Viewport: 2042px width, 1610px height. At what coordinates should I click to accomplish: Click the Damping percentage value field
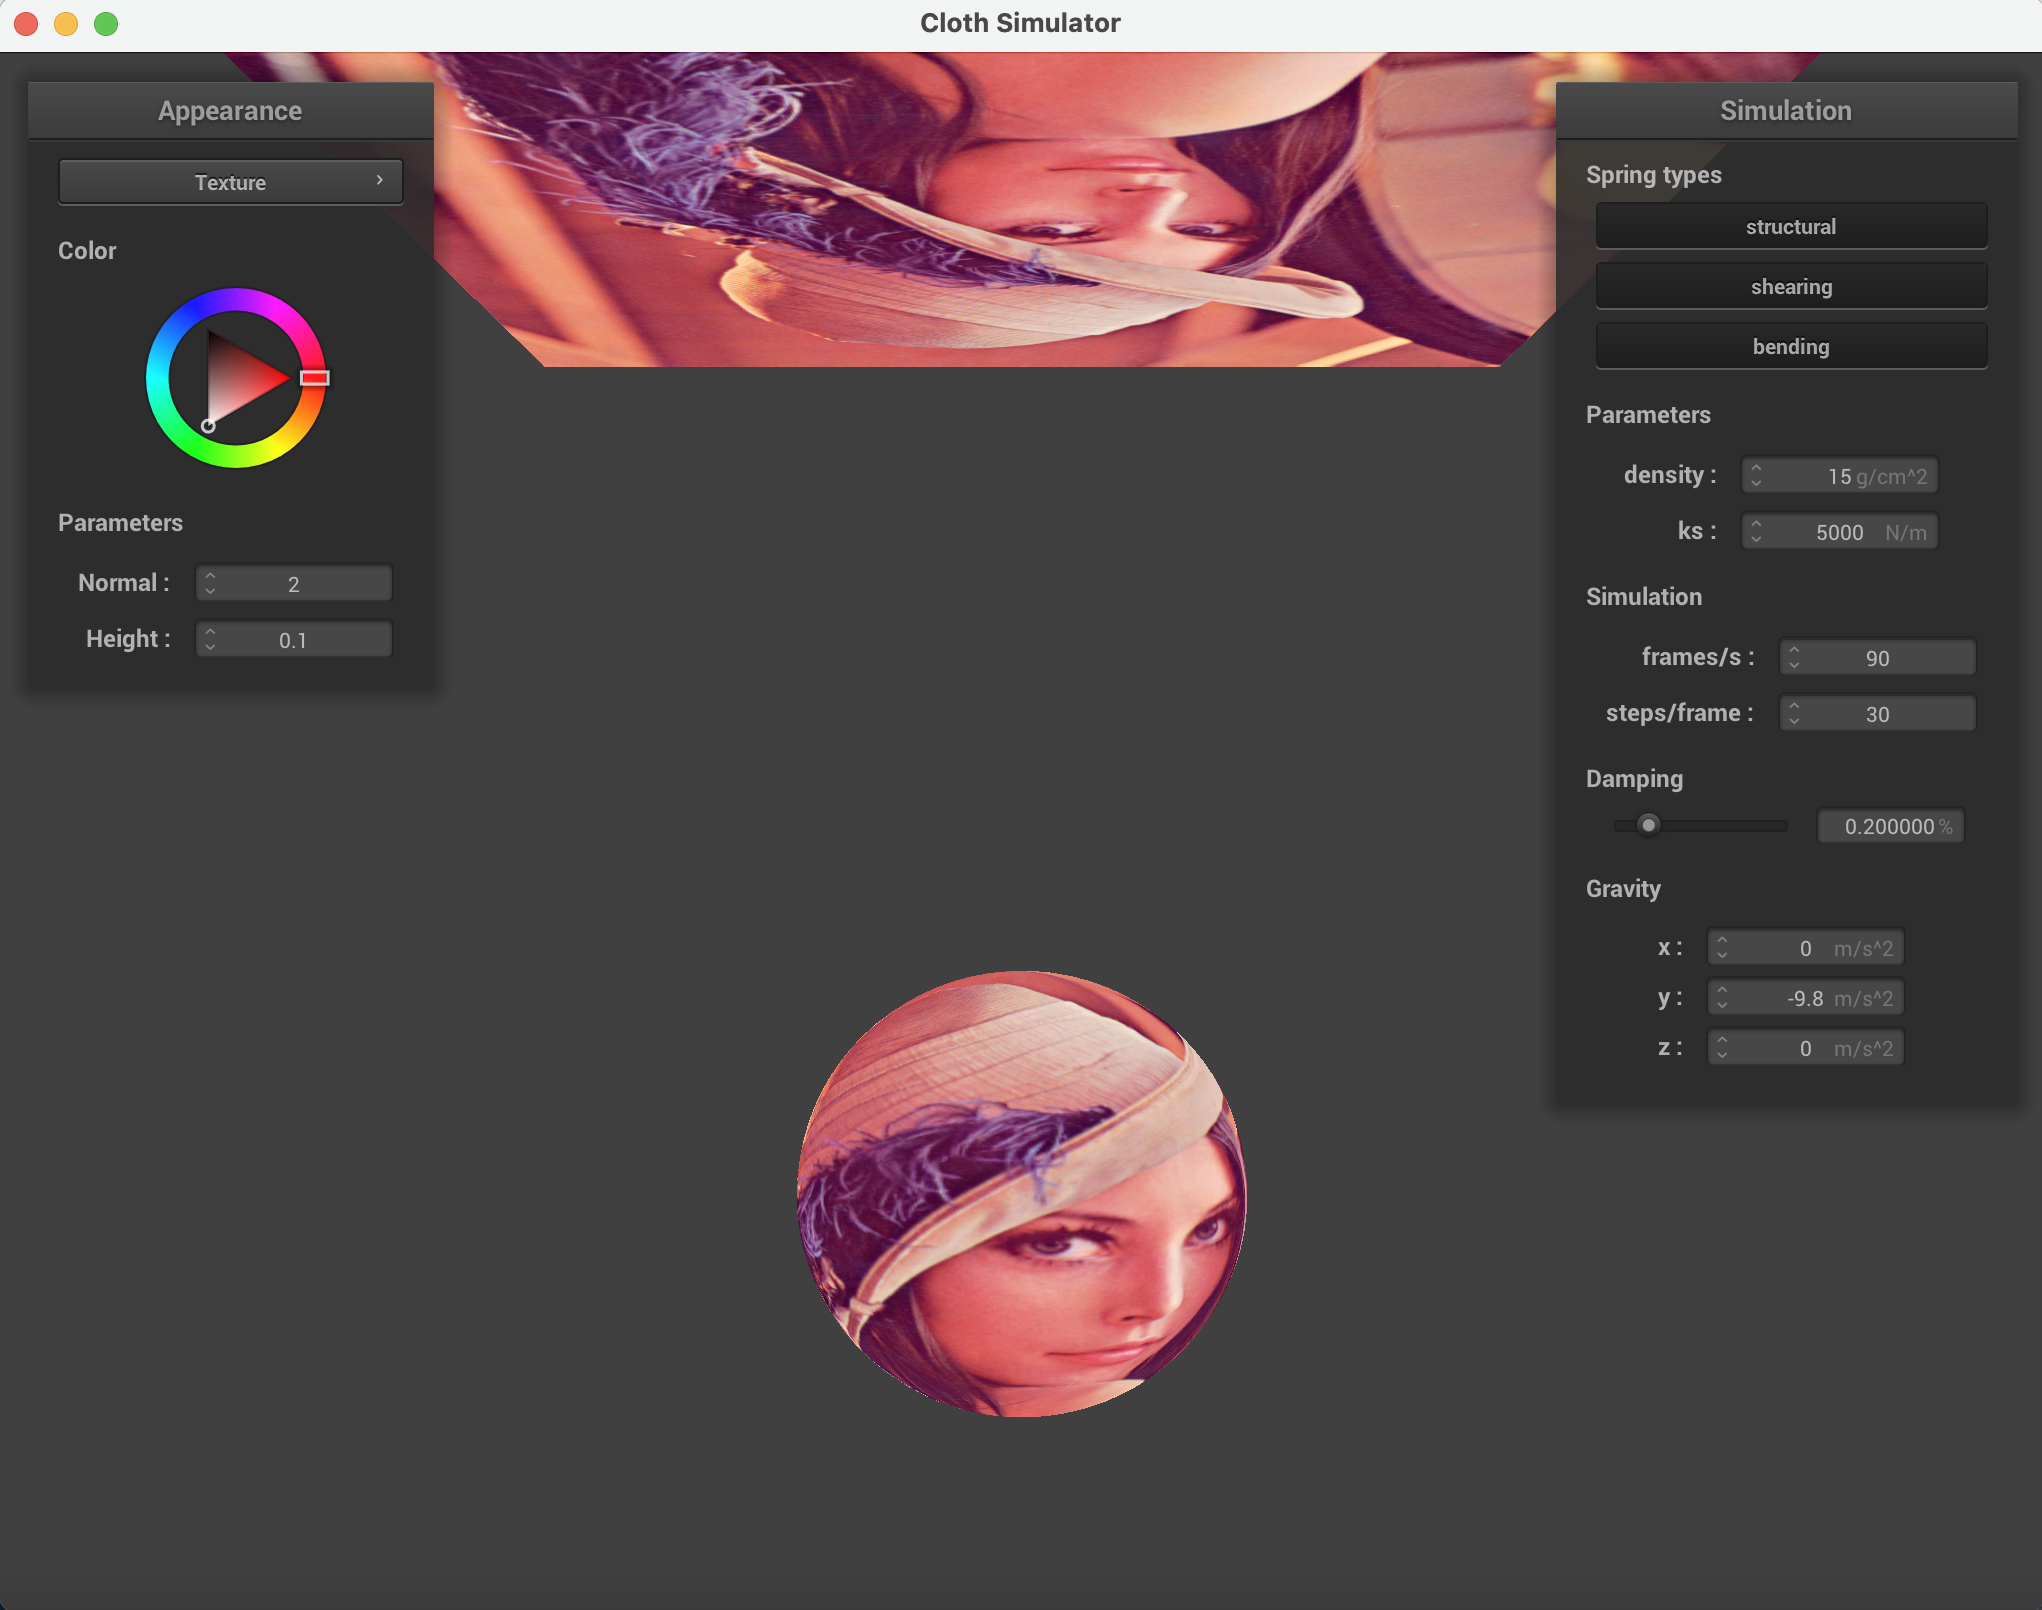click(x=1889, y=826)
